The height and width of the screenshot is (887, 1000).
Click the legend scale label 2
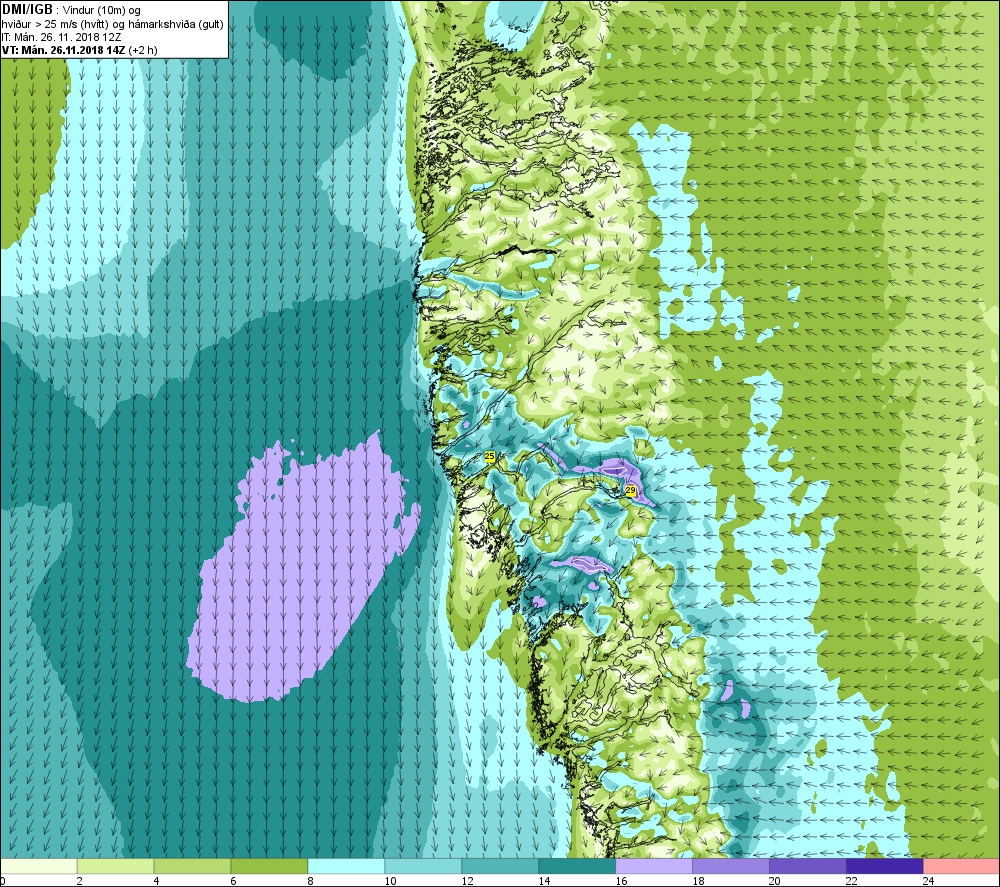pyautogui.click(x=79, y=881)
